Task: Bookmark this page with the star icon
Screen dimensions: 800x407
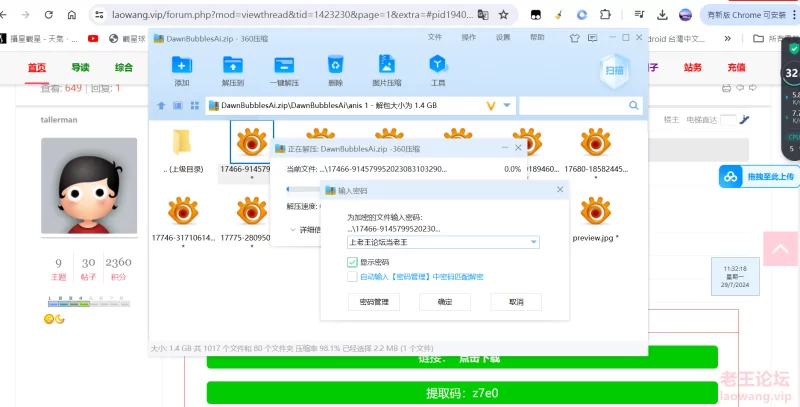Action: pos(504,15)
